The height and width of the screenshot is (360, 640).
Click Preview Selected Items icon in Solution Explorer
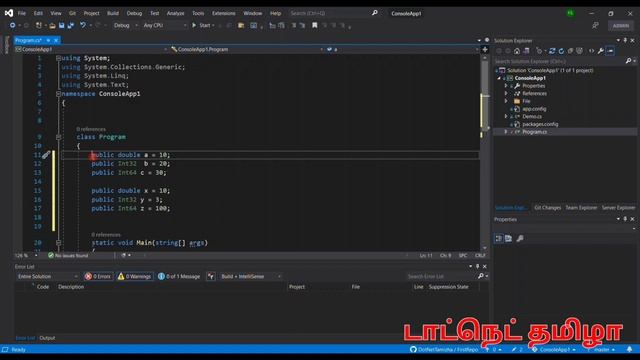pyautogui.click(x=610, y=51)
